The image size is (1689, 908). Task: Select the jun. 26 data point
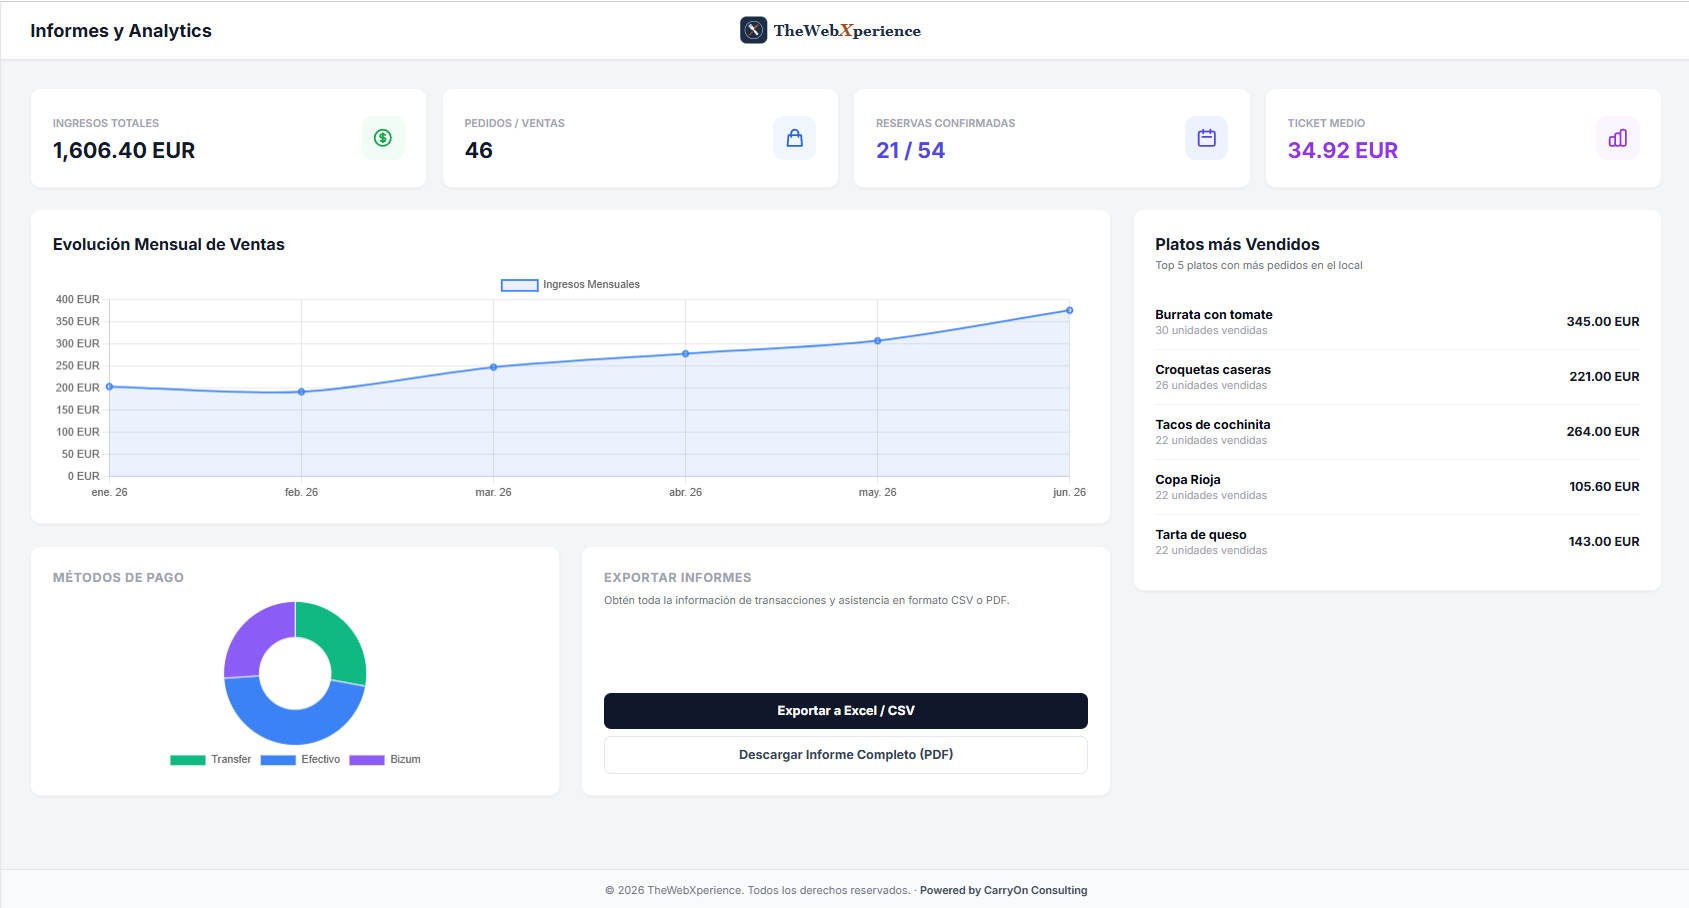pos(1069,310)
